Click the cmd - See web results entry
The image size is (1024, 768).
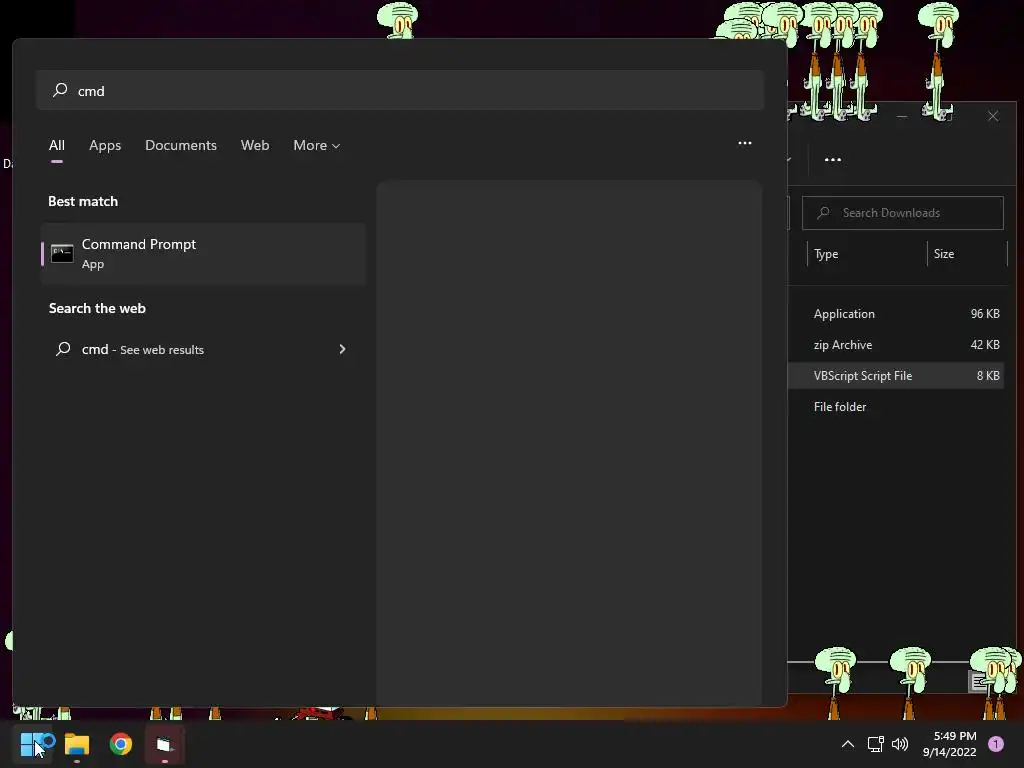click(x=203, y=349)
